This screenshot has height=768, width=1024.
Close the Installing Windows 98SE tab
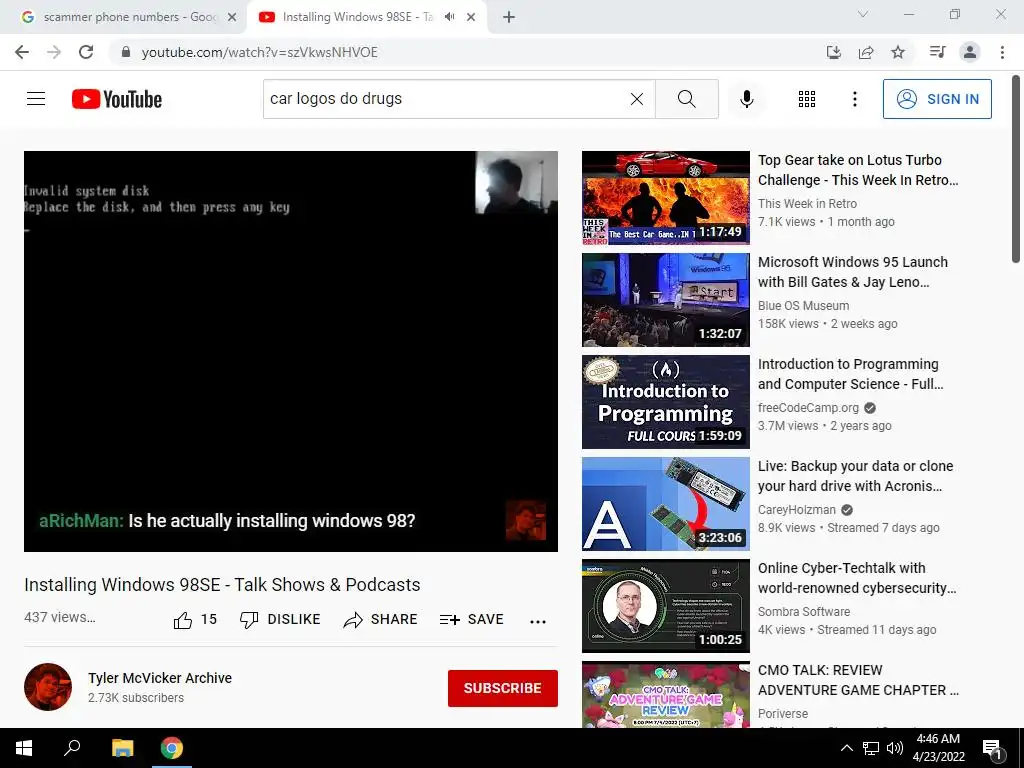coord(471,18)
